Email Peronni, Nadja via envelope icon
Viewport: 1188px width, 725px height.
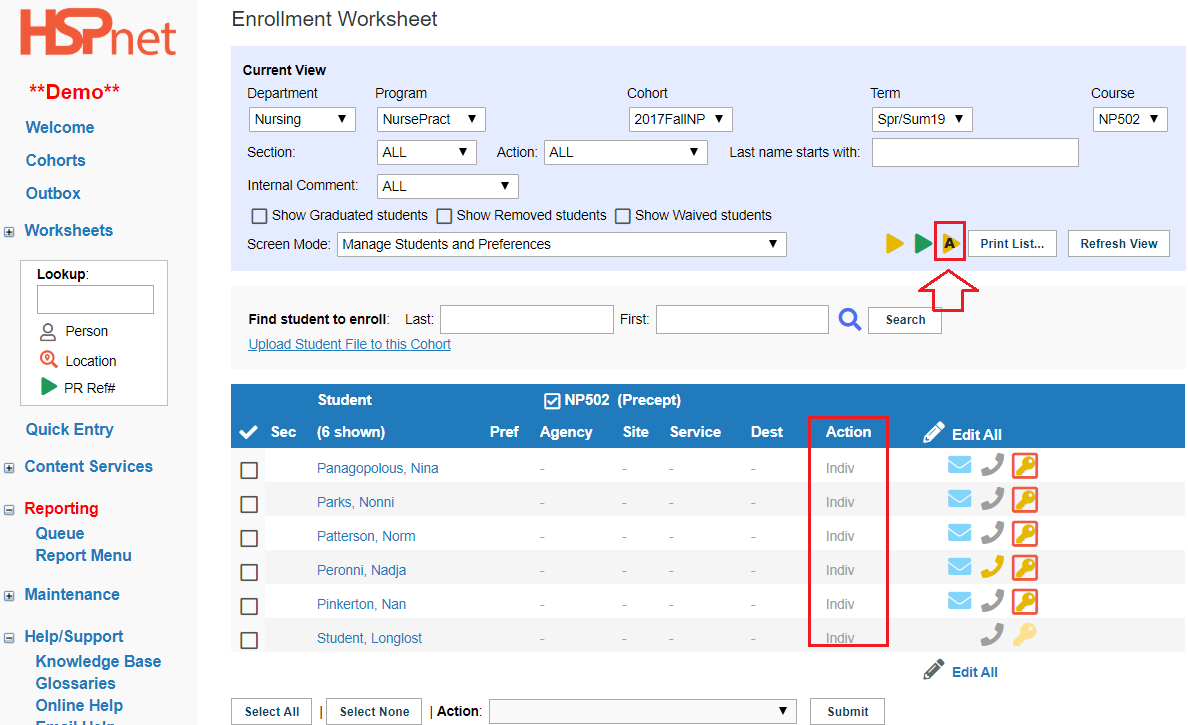(959, 567)
